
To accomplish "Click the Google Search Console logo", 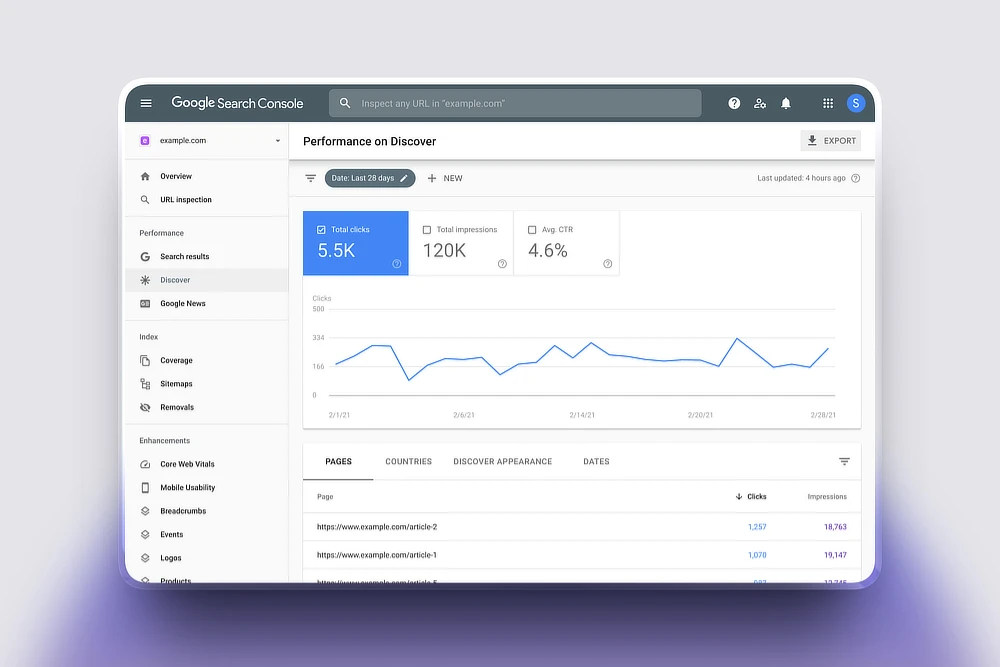I will (237, 103).
